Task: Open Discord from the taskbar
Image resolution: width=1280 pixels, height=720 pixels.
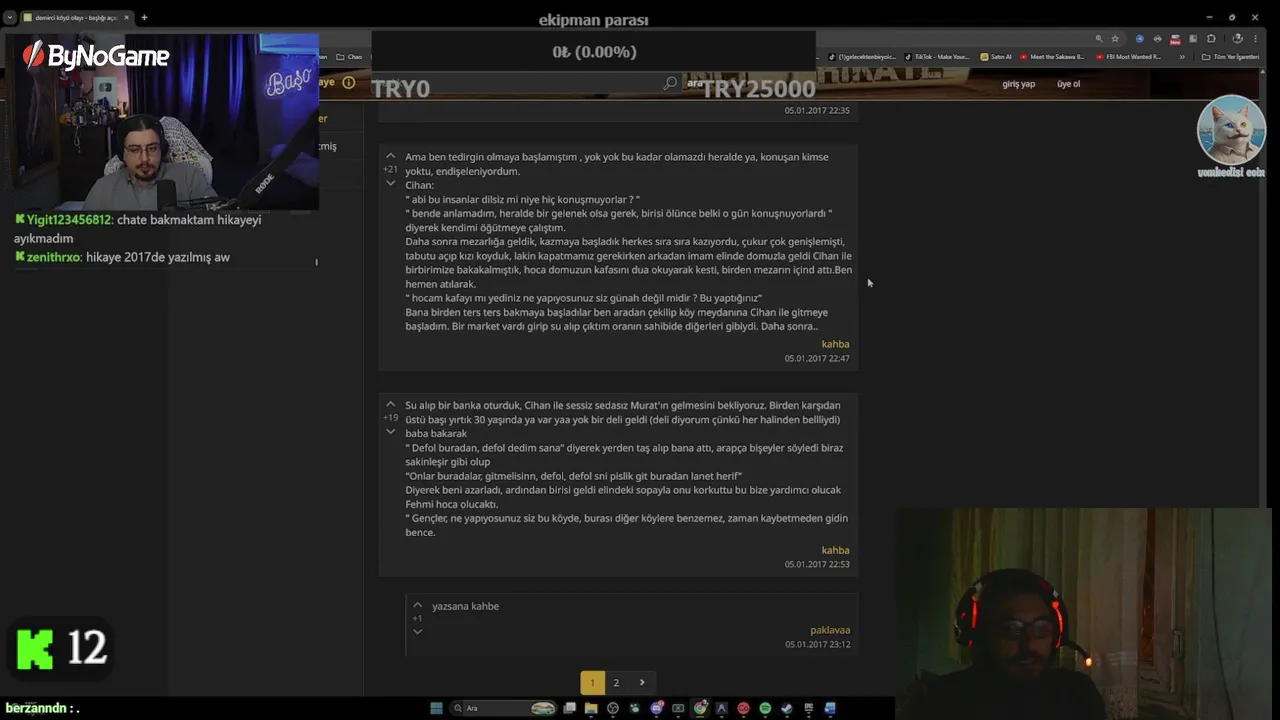Action: (656, 708)
